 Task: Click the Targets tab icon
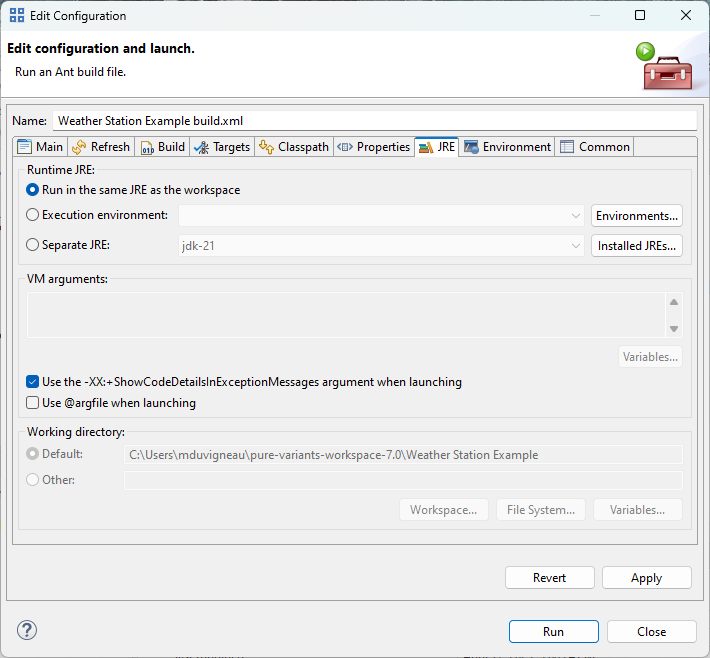(201, 147)
